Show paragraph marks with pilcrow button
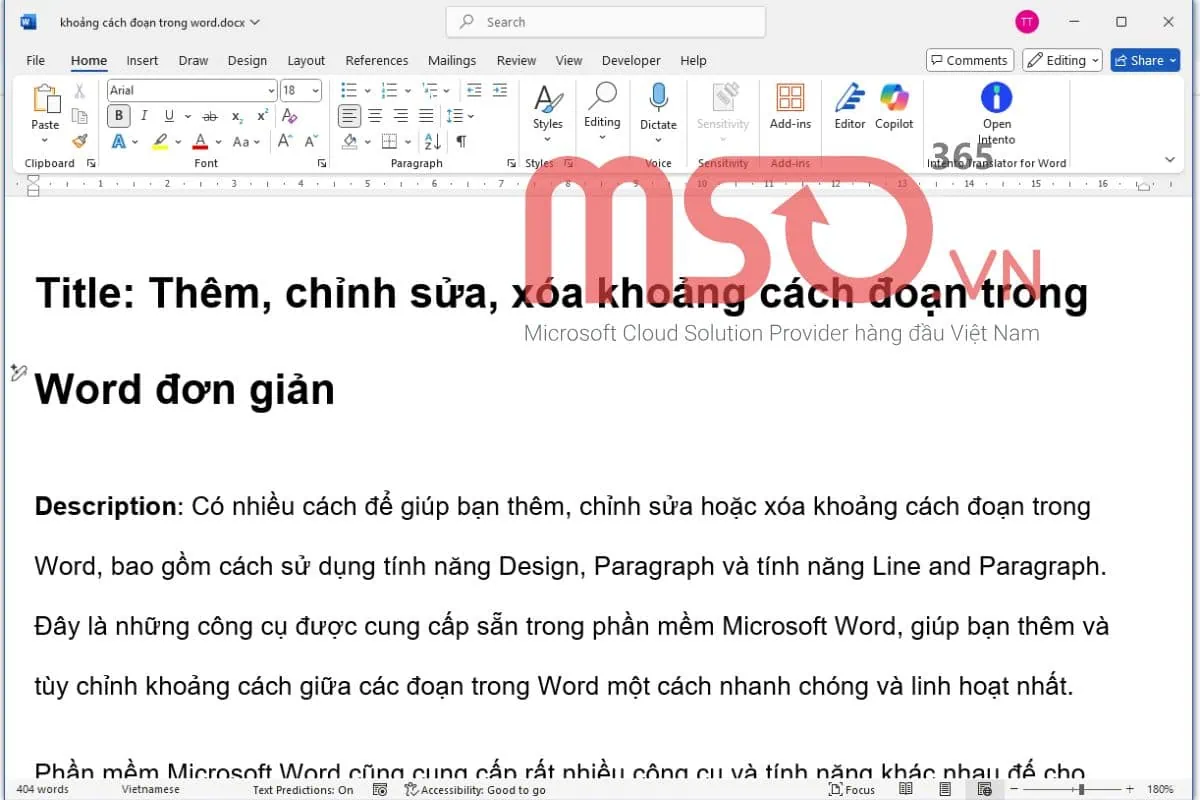Screen dimensions: 1200x800 [x=461, y=141]
